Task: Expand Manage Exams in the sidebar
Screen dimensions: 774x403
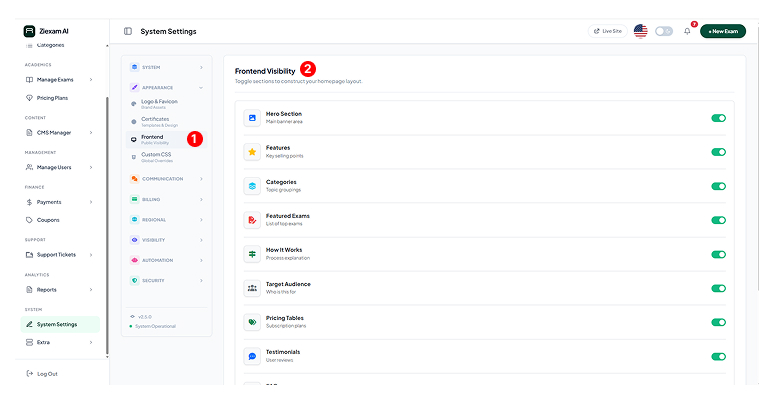Action: point(62,79)
